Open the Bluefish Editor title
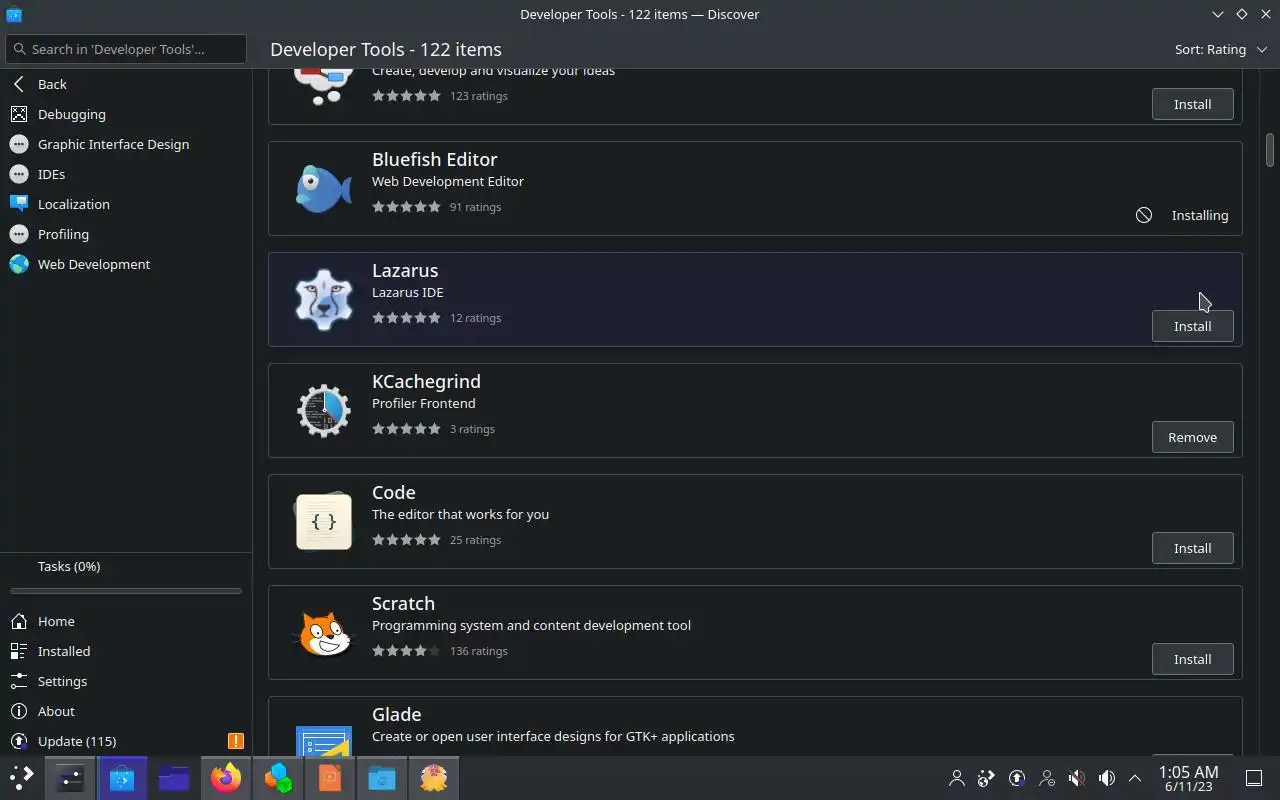Screen dimensions: 1280x800 coord(434,159)
